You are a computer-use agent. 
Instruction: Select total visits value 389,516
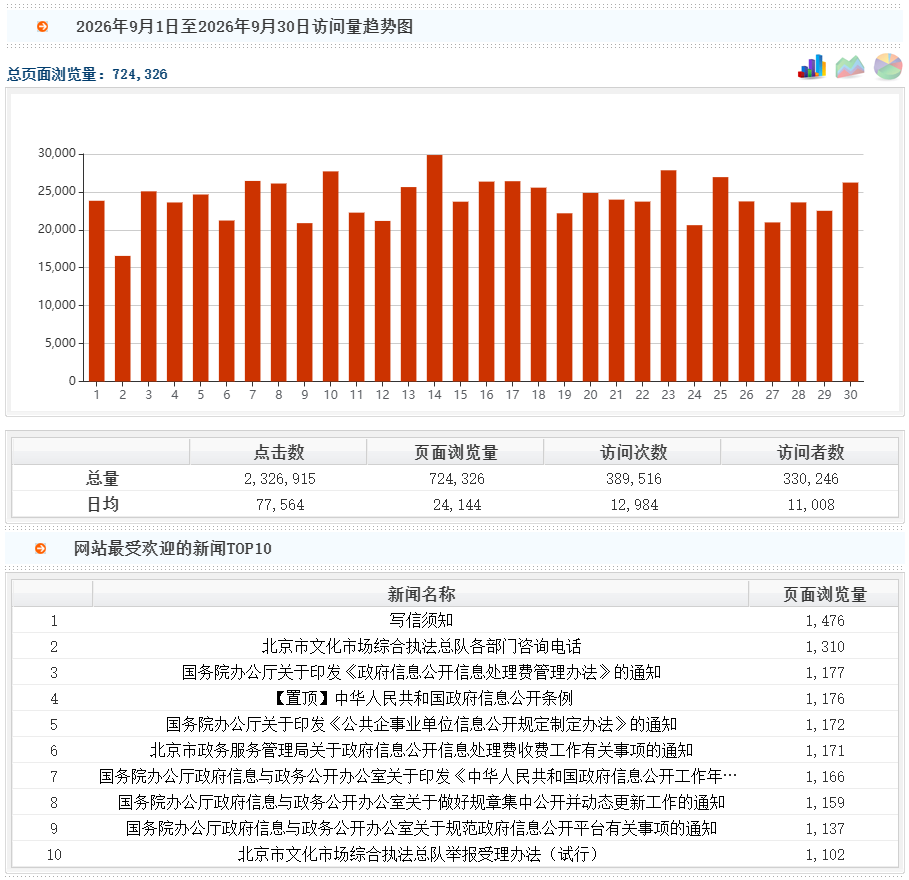[x=634, y=479]
